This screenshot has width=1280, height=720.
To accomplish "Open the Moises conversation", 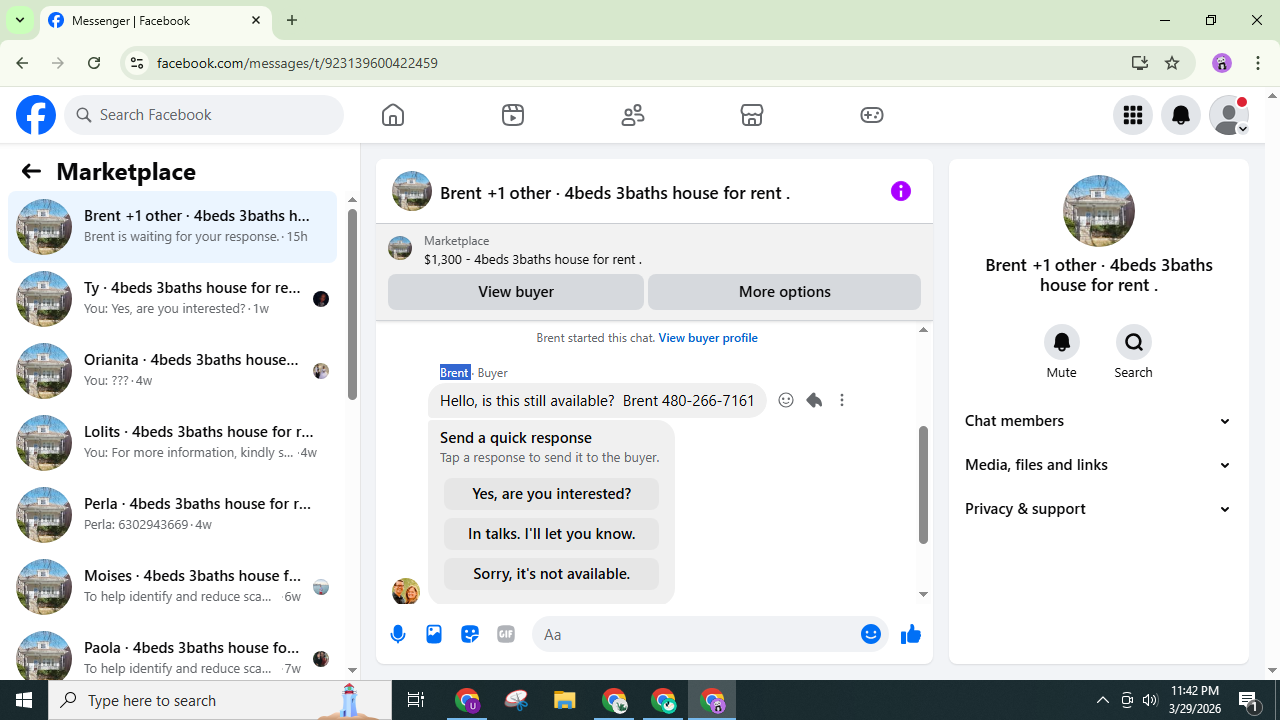I will pos(172,586).
